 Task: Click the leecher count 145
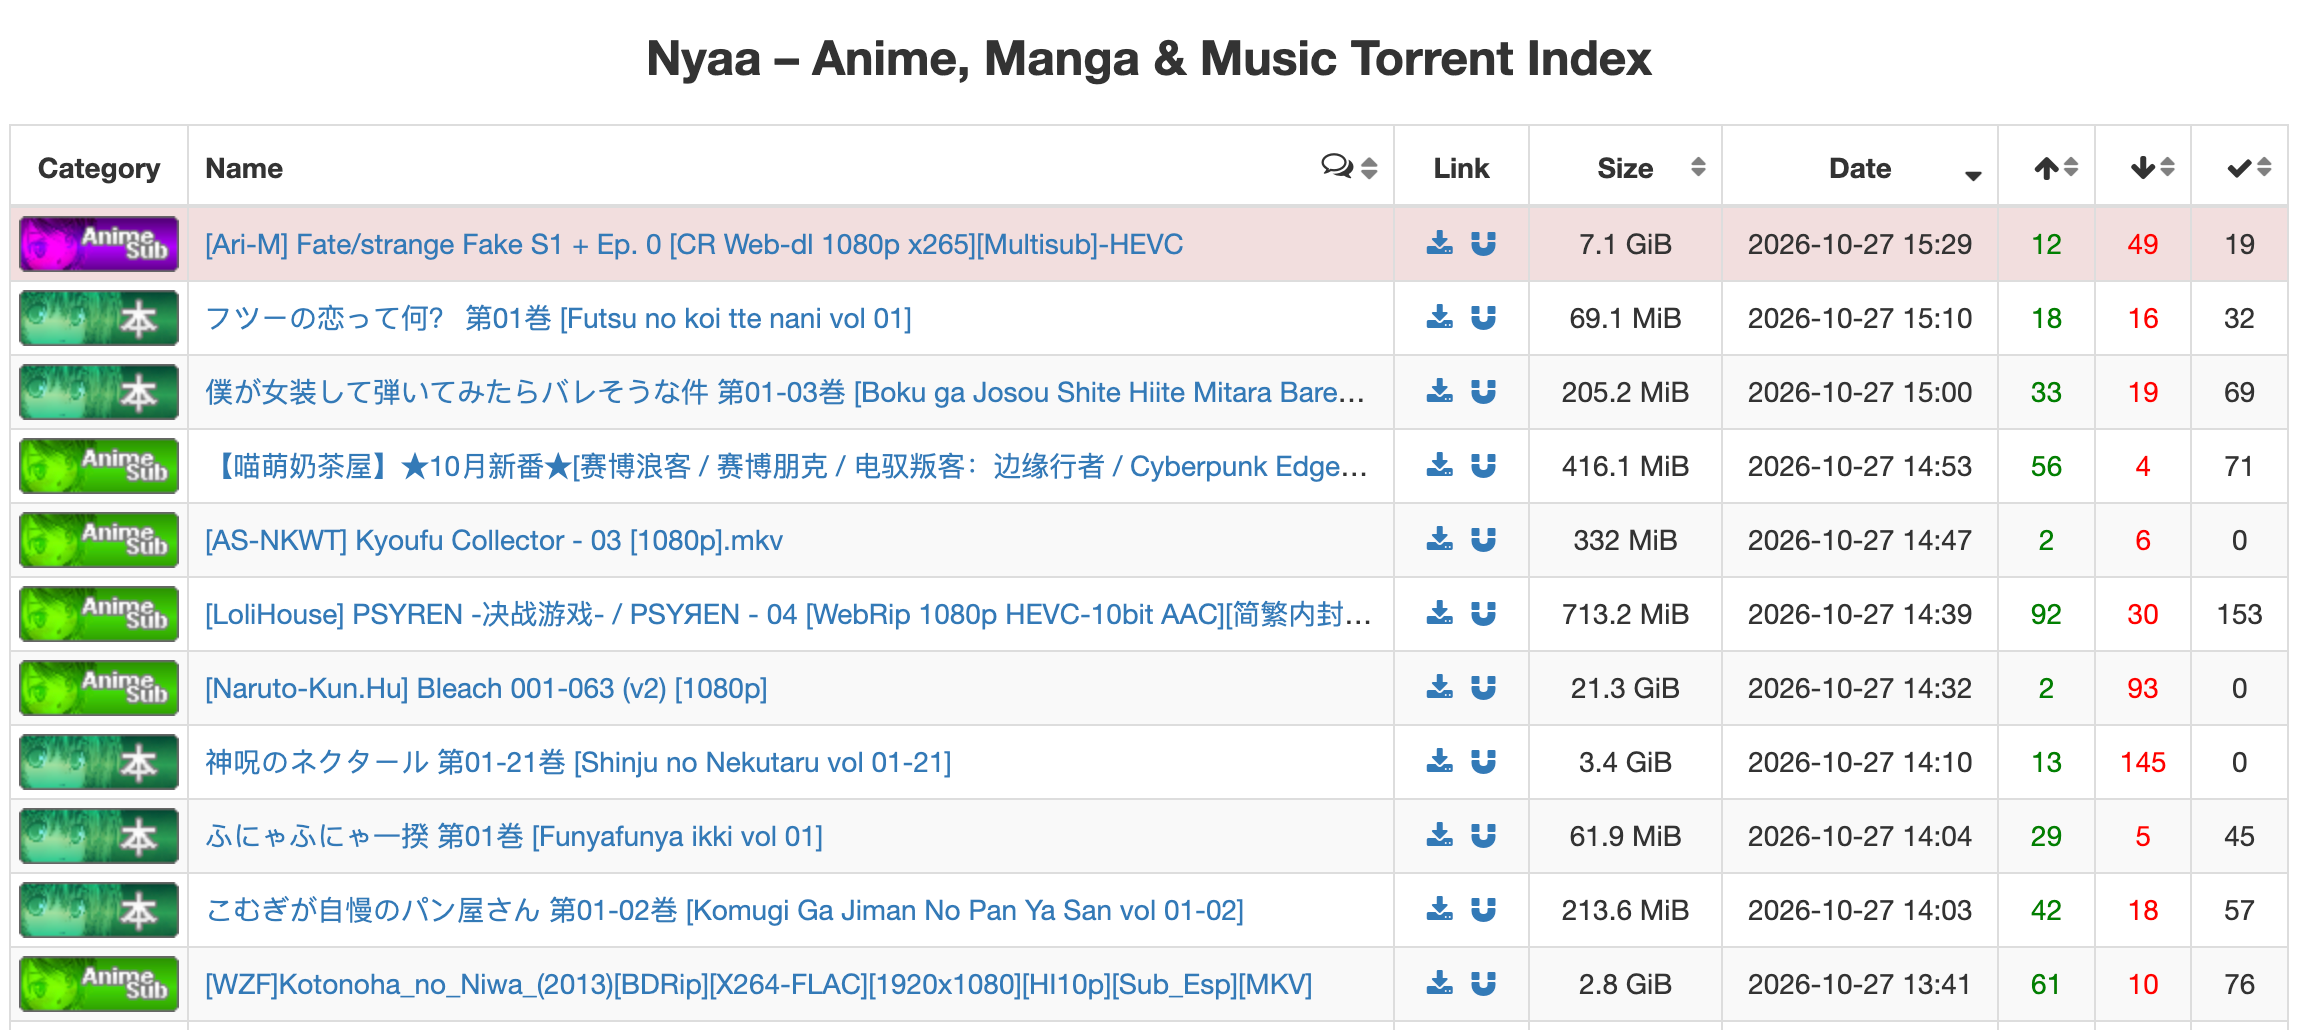2143,762
